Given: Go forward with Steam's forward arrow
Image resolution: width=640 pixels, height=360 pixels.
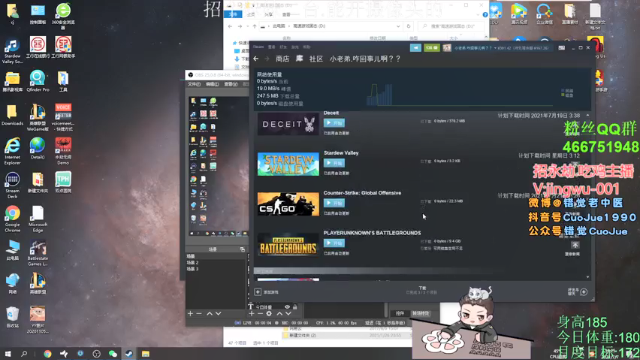Looking at the screenshot, I should click(x=267, y=59).
